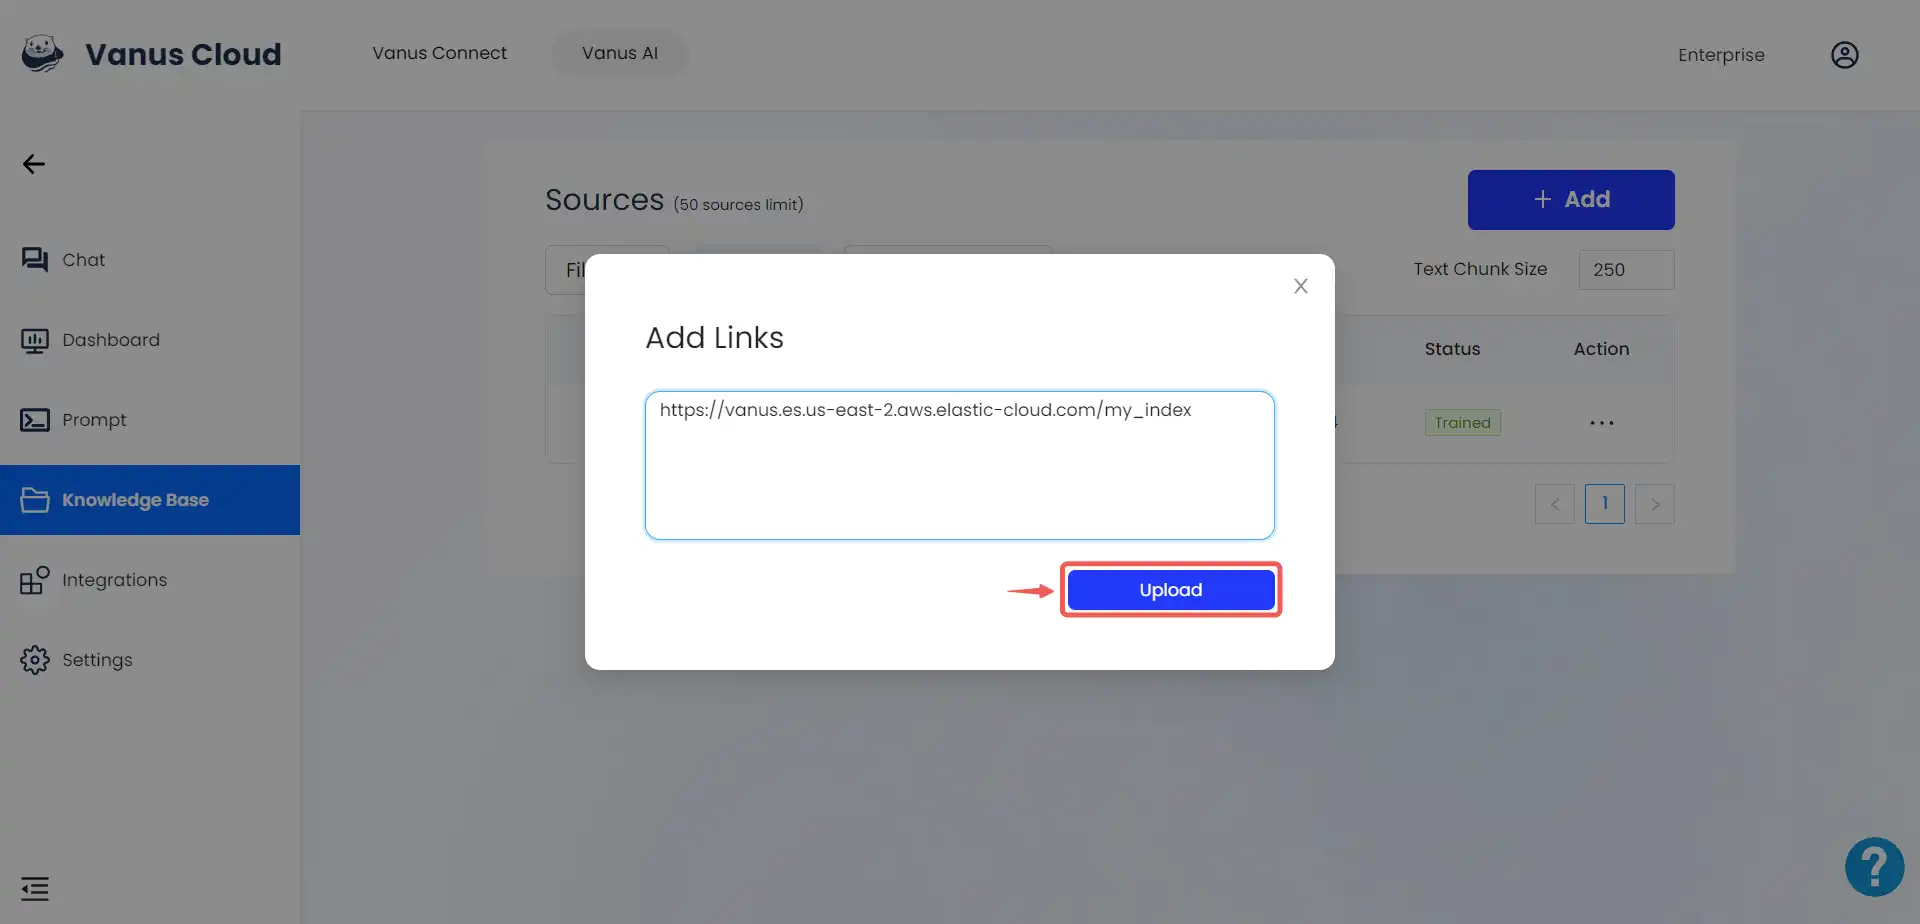This screenshot has width=1920, height=924.
Task: Select page 1 in pagination
Action: click(1605, 504)
